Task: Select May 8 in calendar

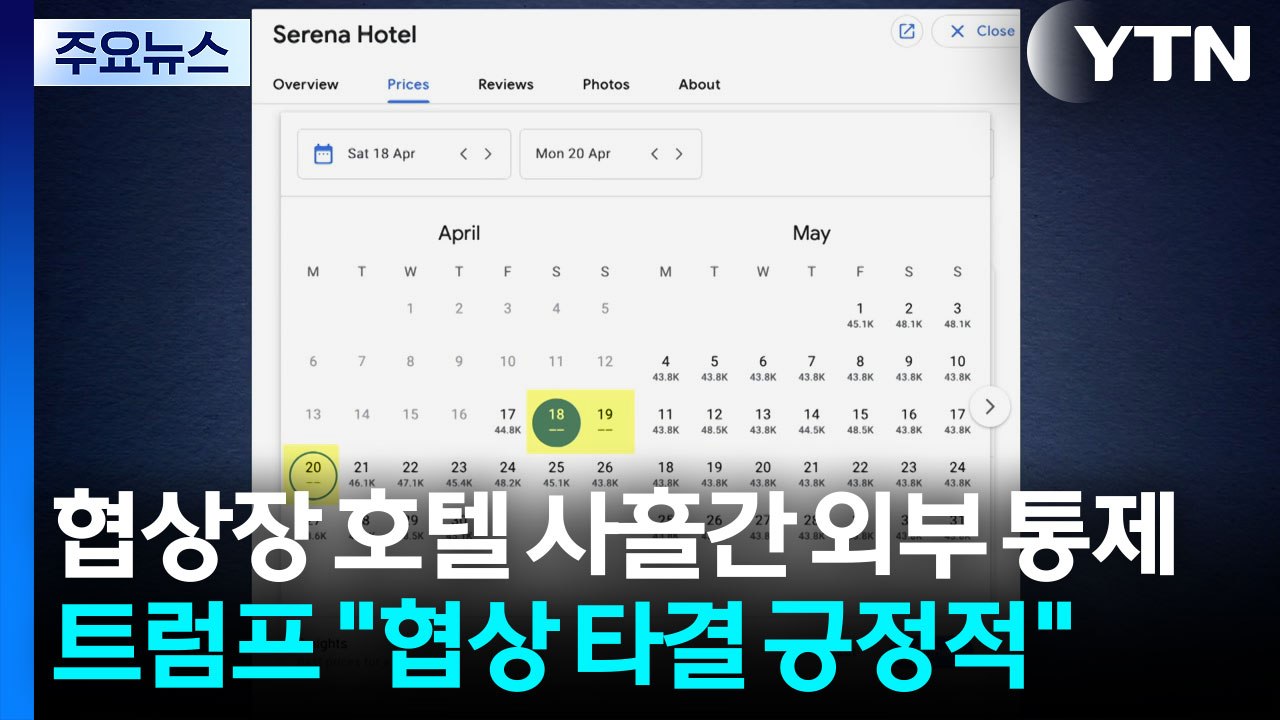Action: pos(860,368)
